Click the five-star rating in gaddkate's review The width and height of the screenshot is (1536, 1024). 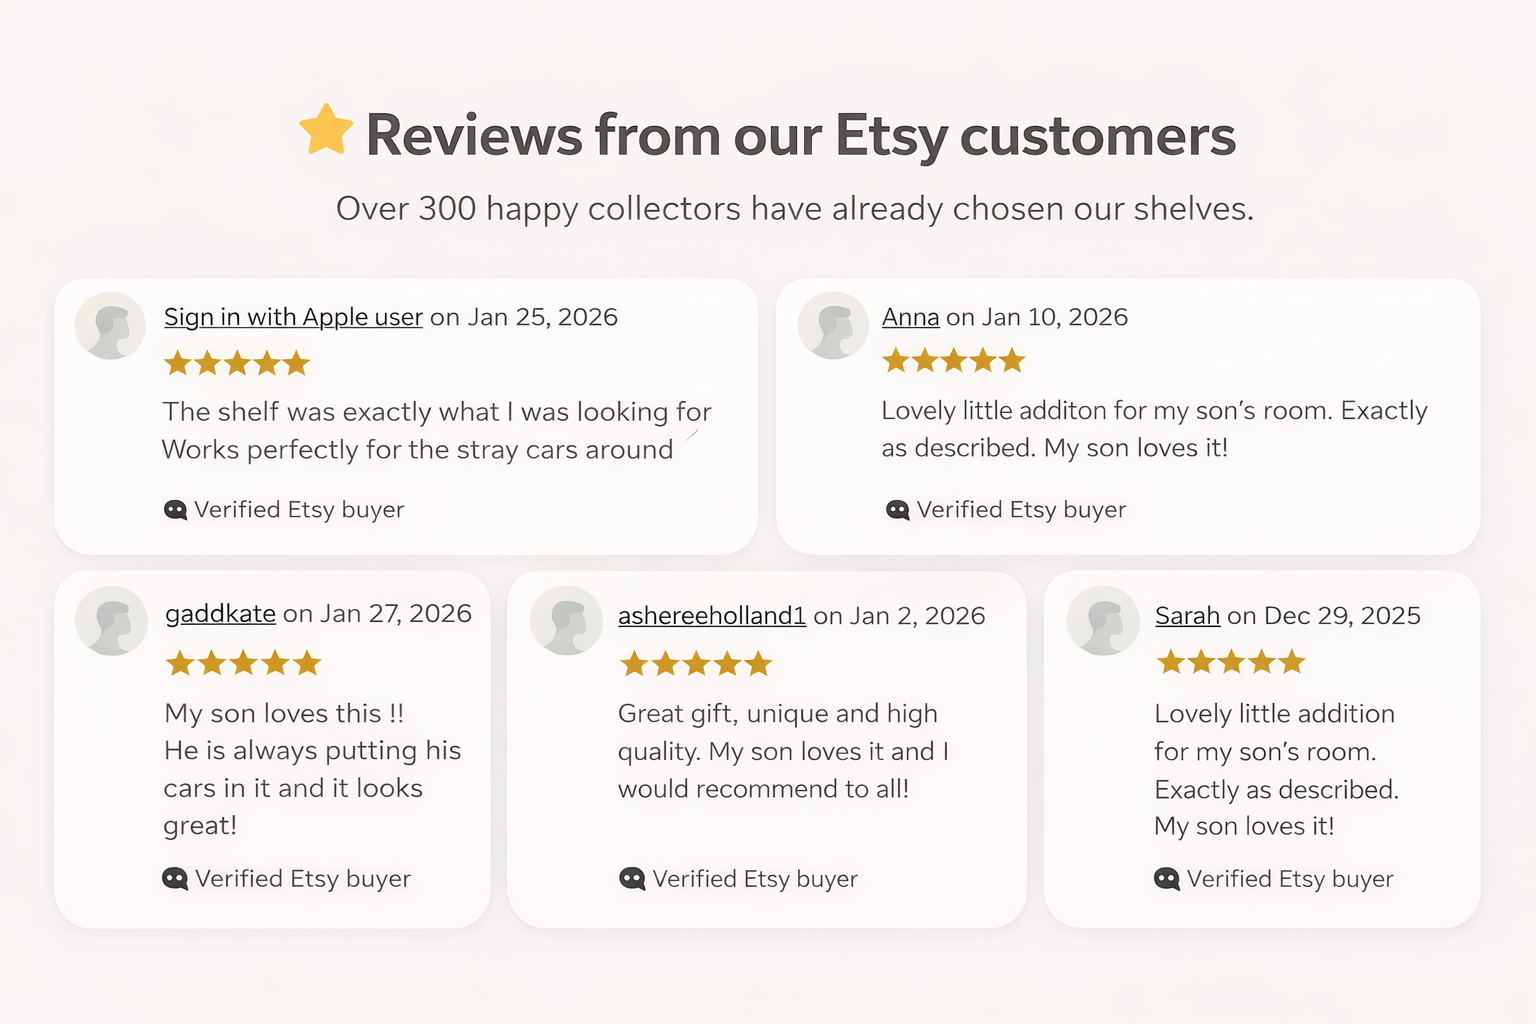pyautogui.click(x=243, y=663)
